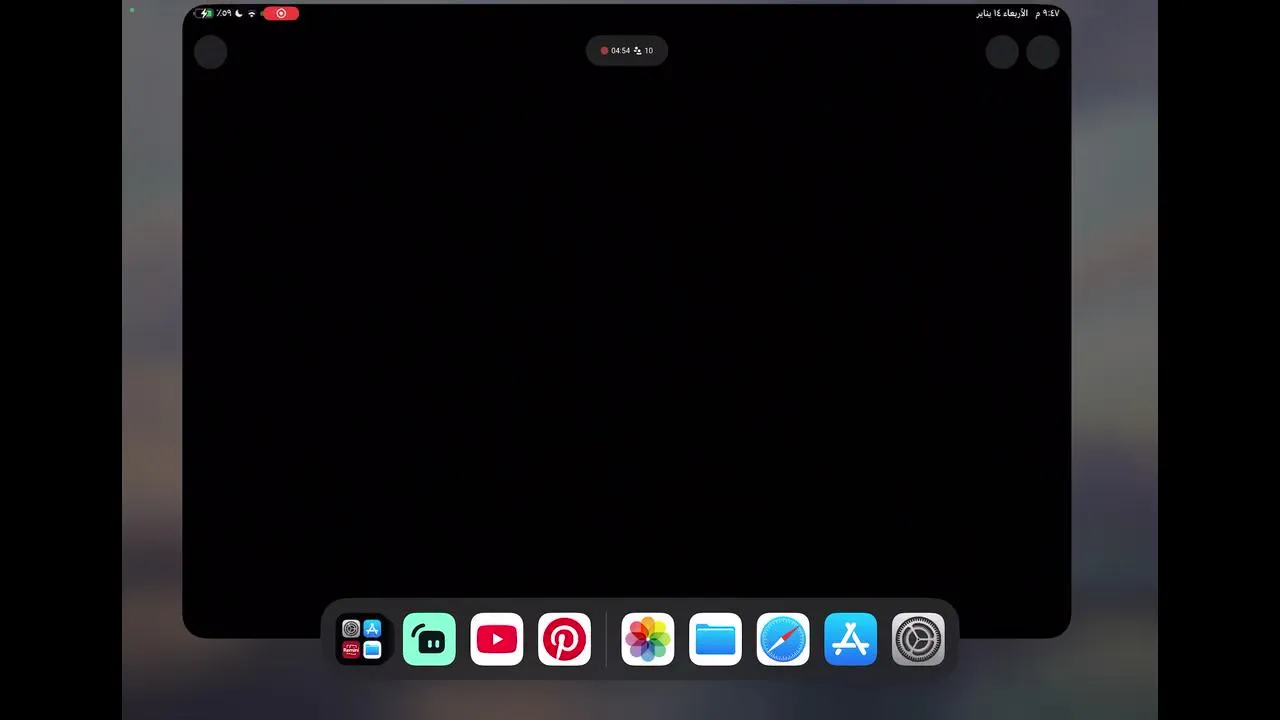Launch the Safari browser
1280x720 pixels.
[783, 639]
